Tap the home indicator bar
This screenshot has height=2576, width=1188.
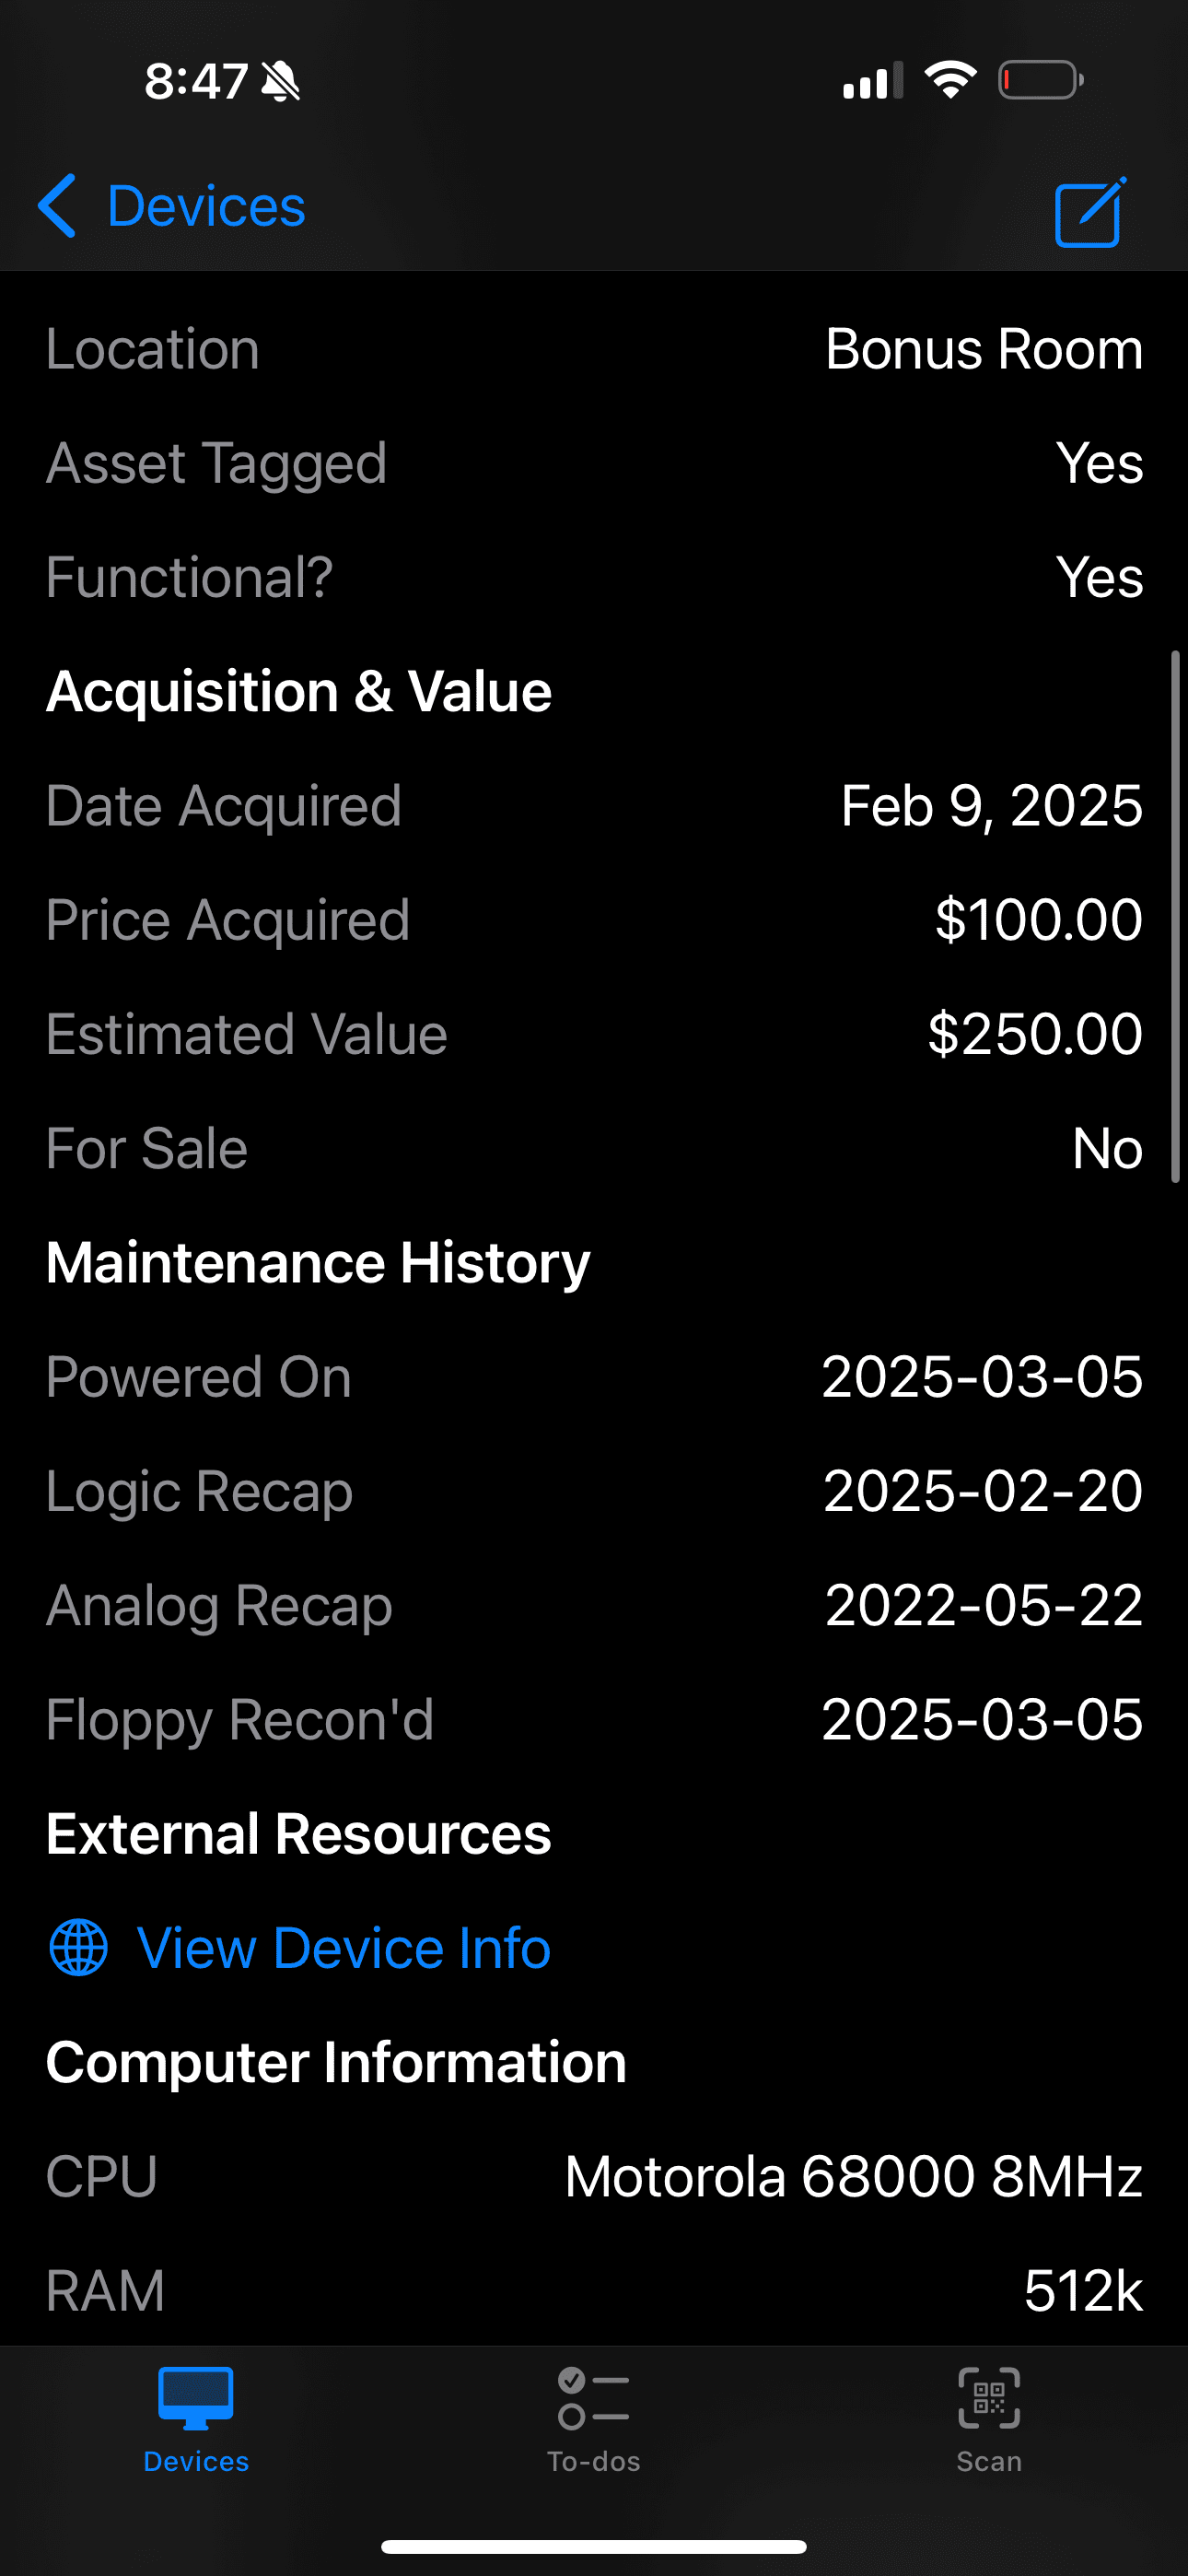pos(594,2546)
